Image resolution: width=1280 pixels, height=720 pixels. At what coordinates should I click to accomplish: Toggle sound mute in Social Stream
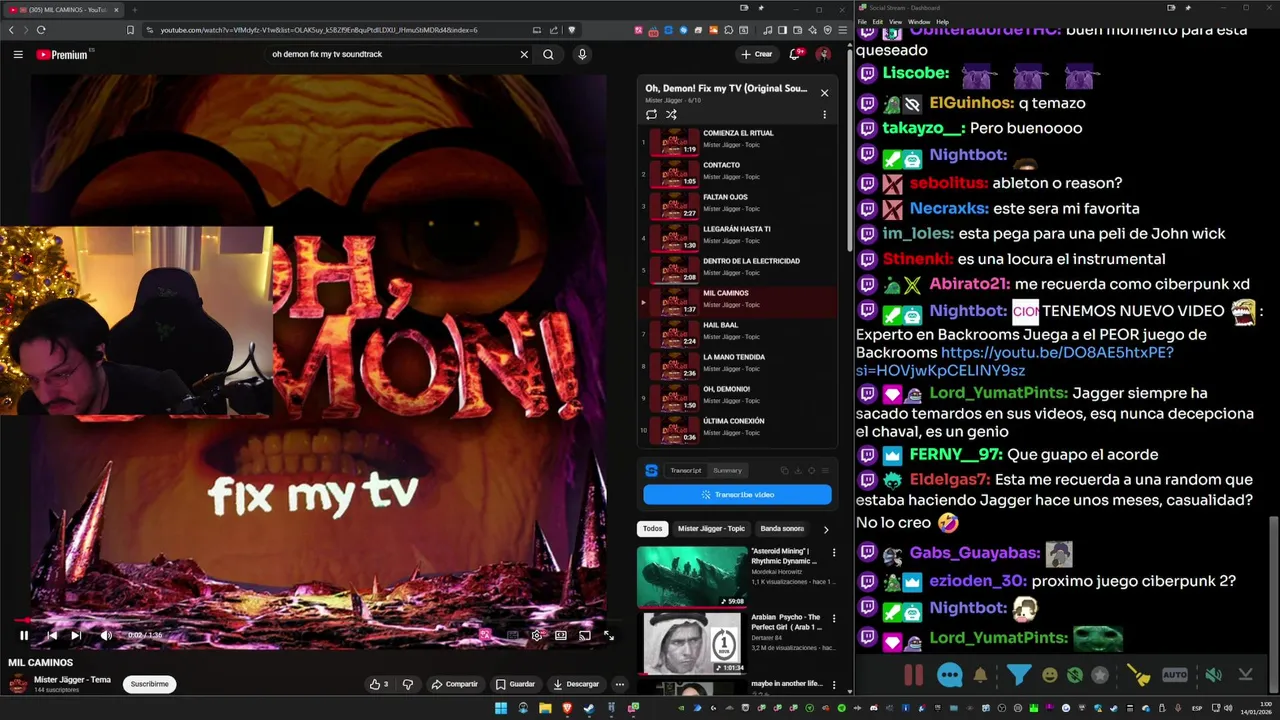(1213, 675)
